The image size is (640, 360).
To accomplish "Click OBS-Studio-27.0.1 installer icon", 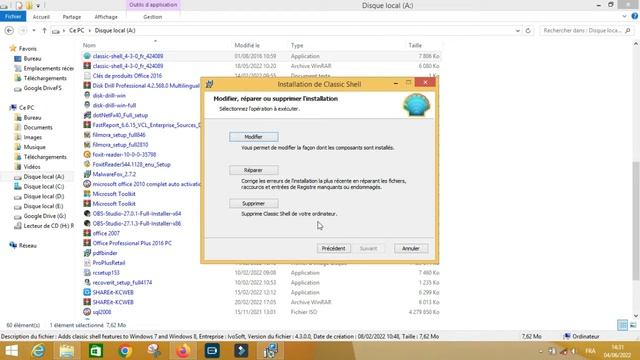I will tap(87, 213).
